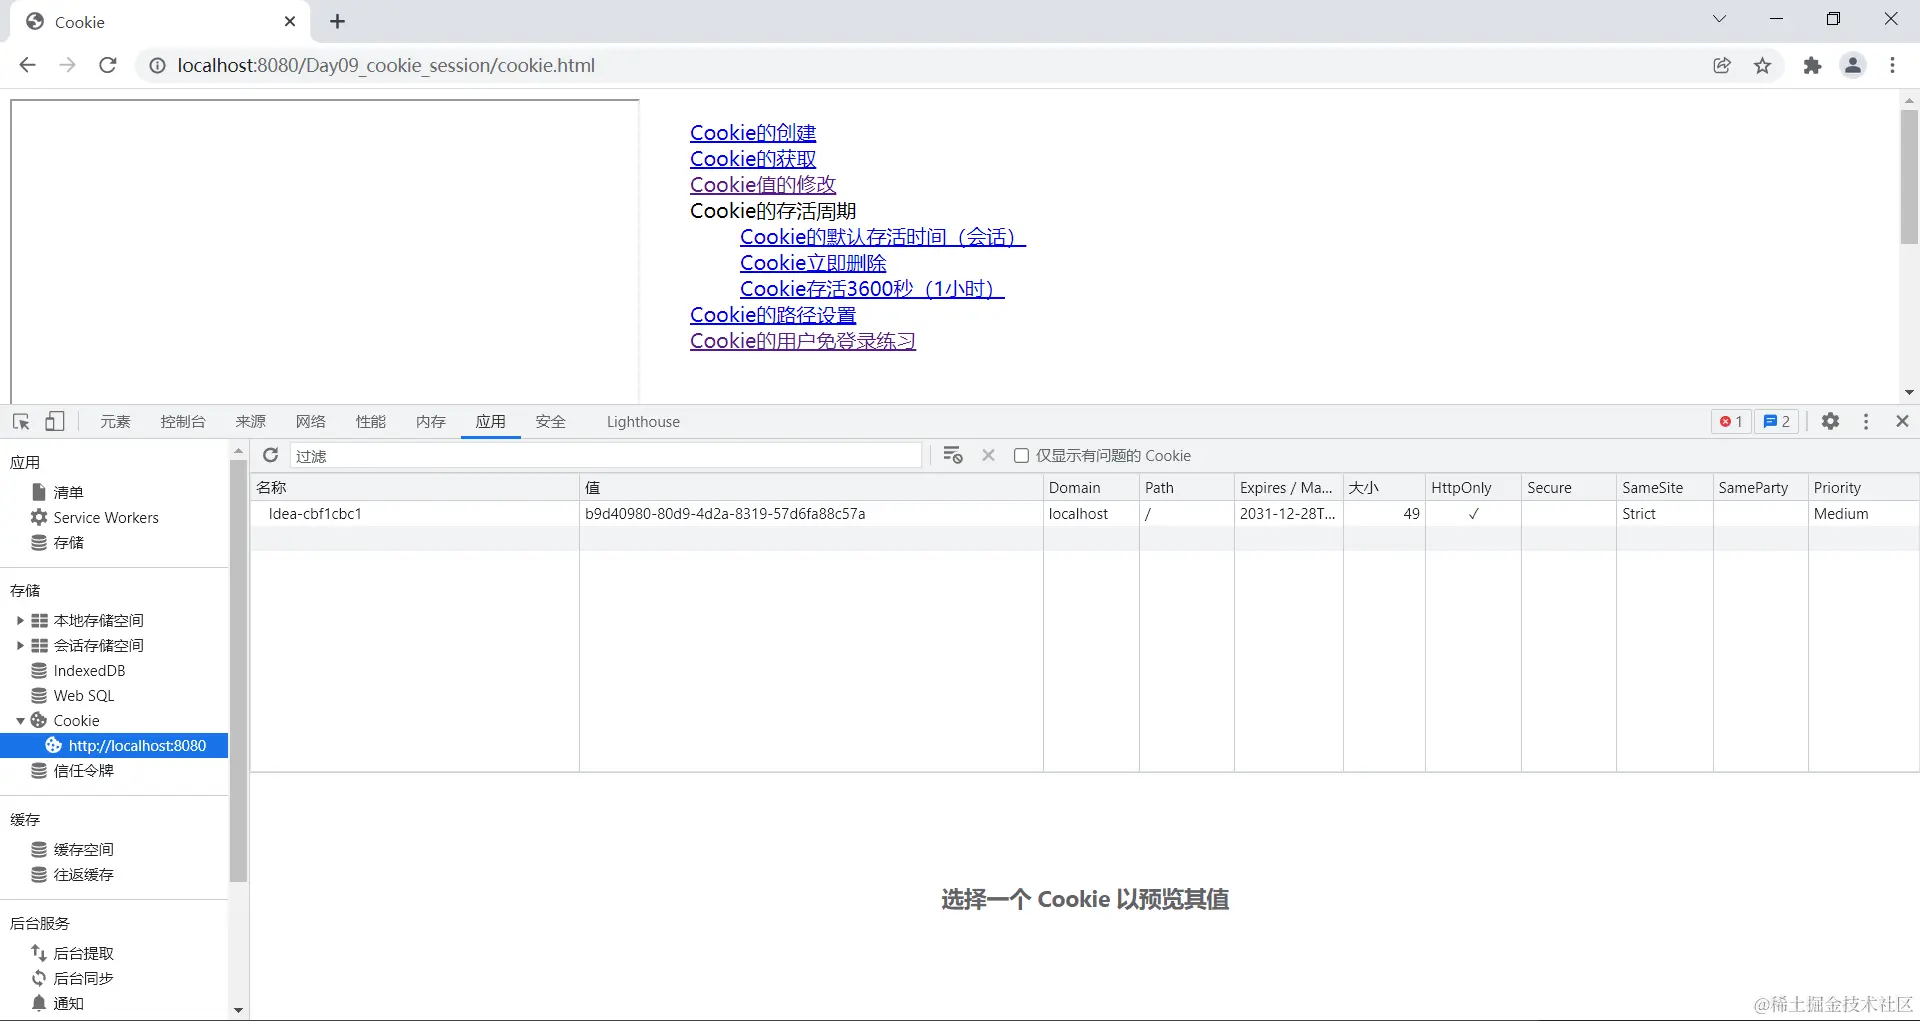Open the tab search chevron
1920x1021 pixels.
(1719, 19)
